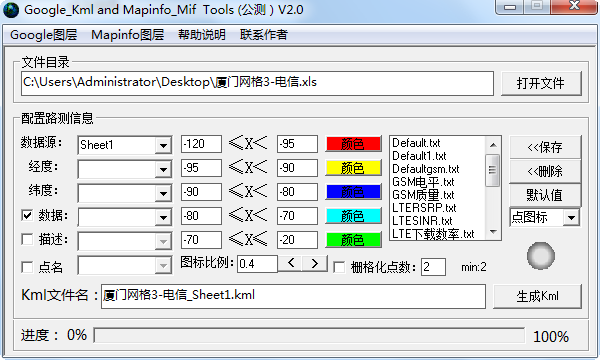Expand the 纬度 dropdown
Image resolution: width=600 pixels, height=360 pixels.
coord(163,193)
